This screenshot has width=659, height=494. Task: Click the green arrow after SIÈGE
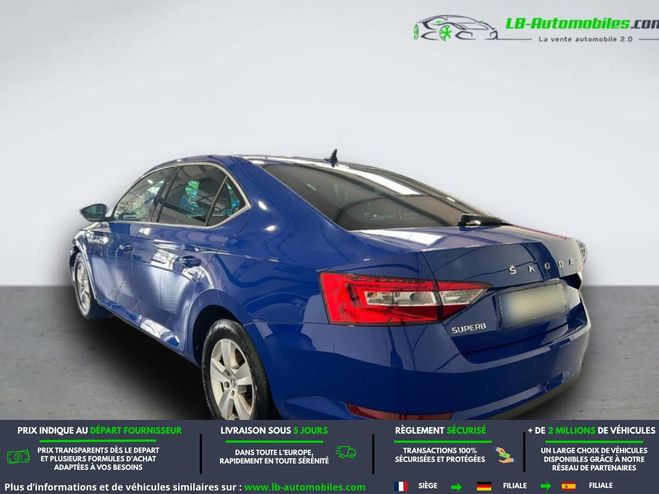point(456,487)
